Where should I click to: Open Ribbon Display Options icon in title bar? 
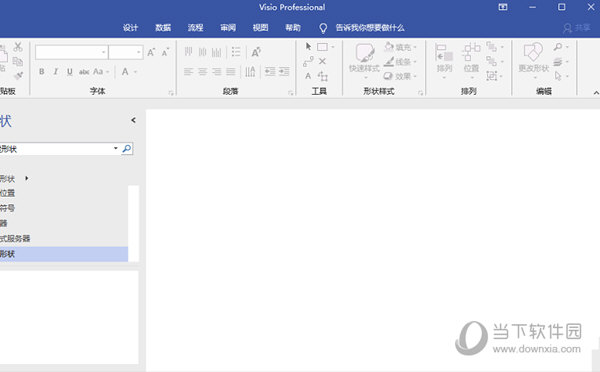click(x=503, y=7)
